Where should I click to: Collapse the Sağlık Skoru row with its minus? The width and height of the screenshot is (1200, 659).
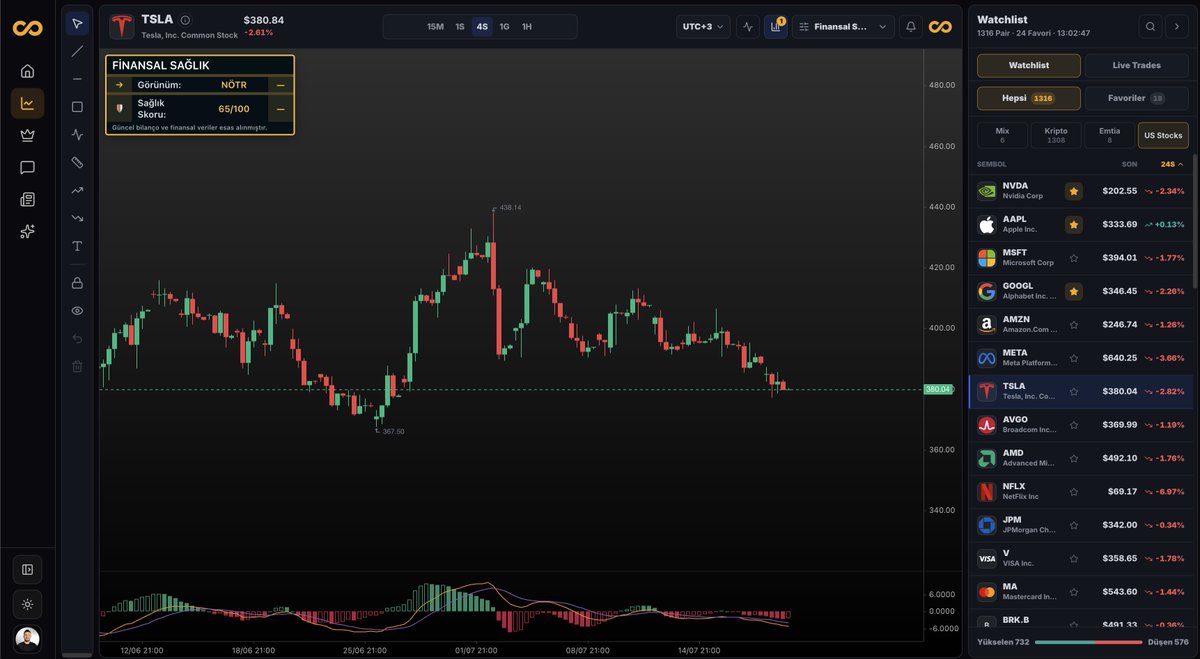tap(280, 109)
